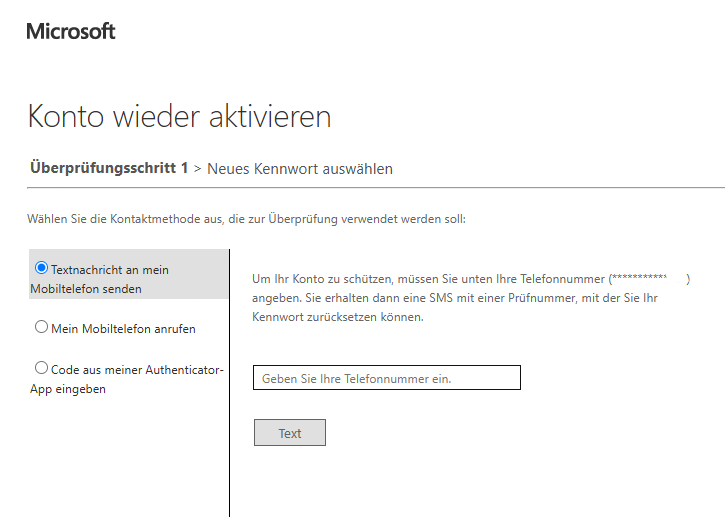Click the horizontal line under step header
725x527 pixels.
375,188
